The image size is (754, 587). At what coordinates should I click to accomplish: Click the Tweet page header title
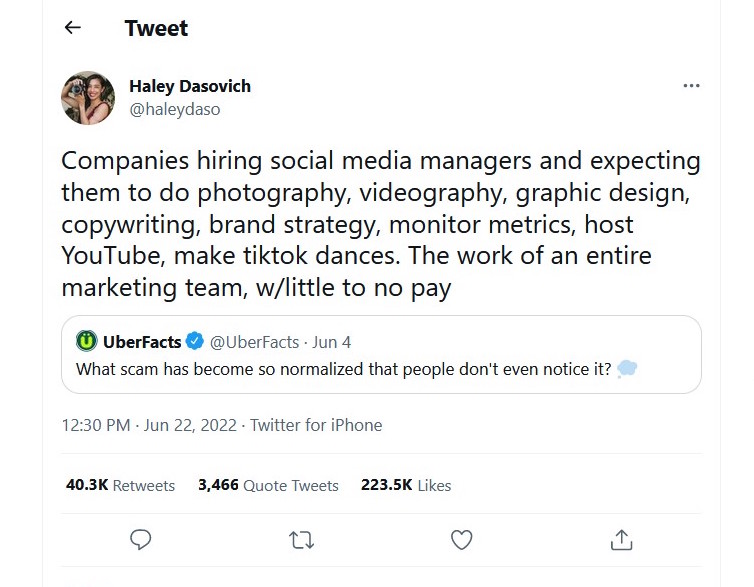156,28
